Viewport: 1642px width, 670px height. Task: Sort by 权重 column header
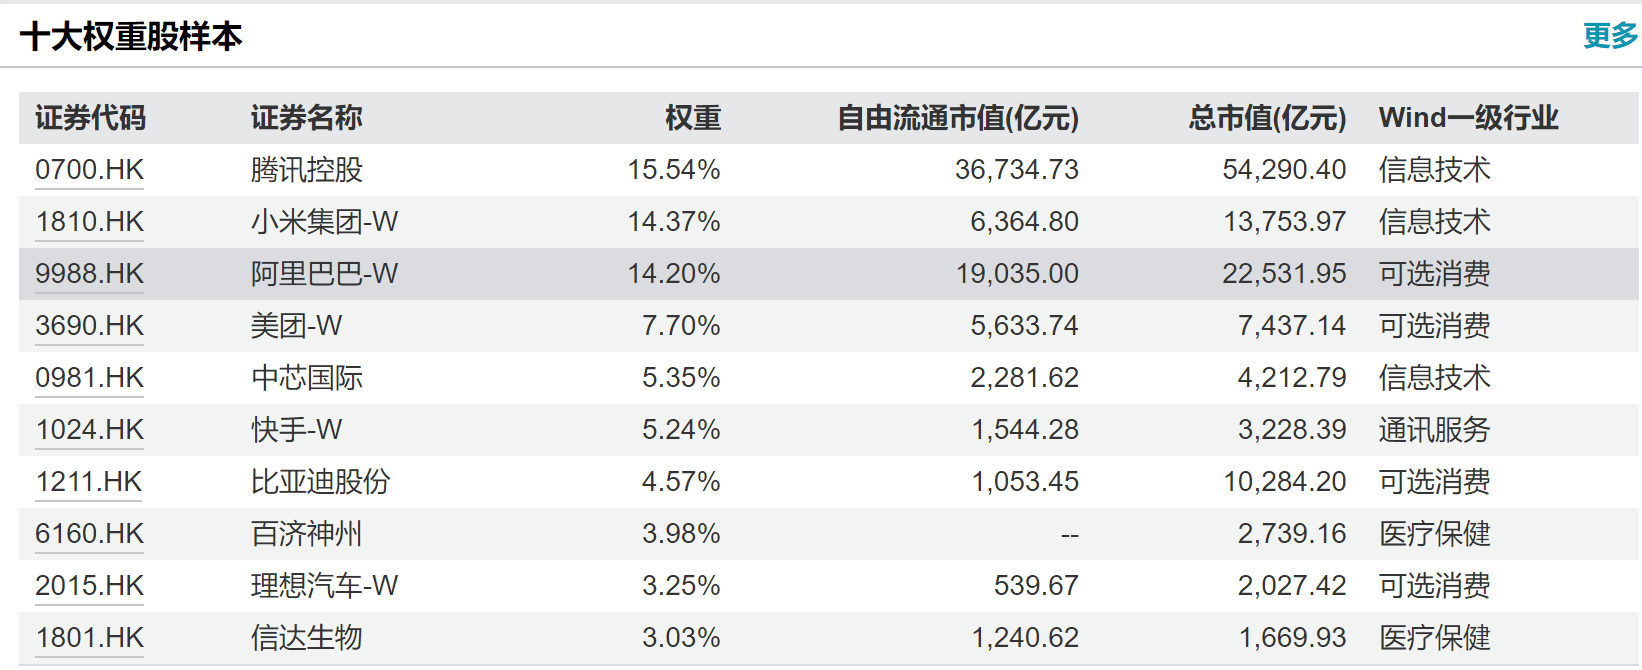point(693,118)
